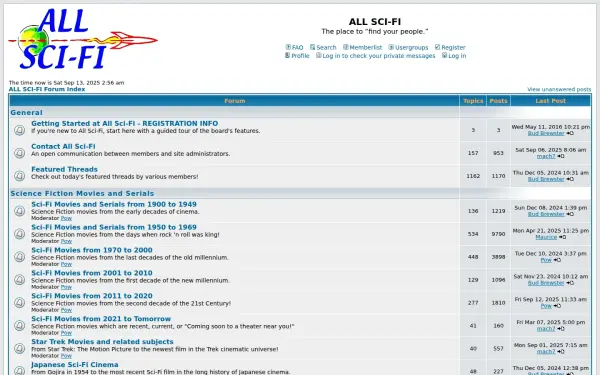Open Science Fiction Movies and Serials category
Image resolution: width=600 pixels, height=375 pixels.
(x=82, y=193)
